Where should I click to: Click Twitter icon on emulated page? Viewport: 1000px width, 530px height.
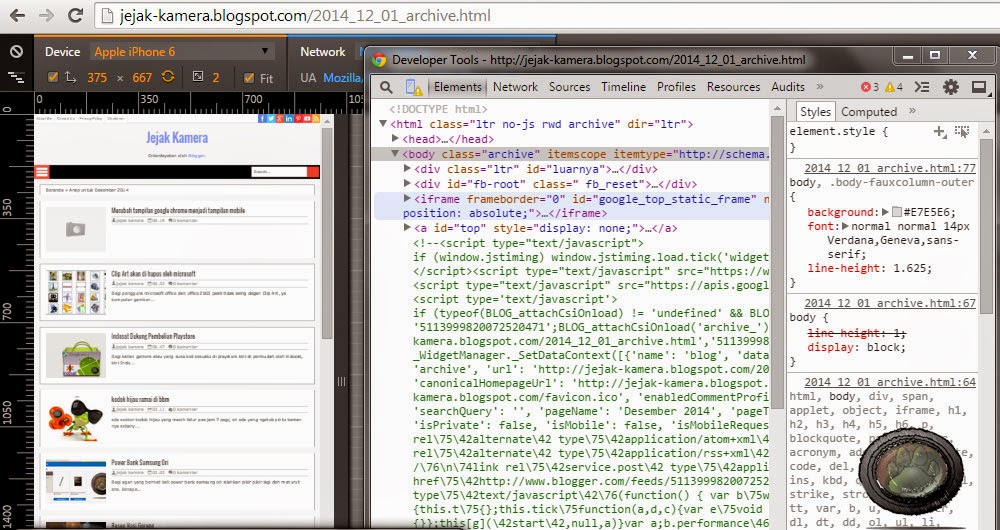270,119
